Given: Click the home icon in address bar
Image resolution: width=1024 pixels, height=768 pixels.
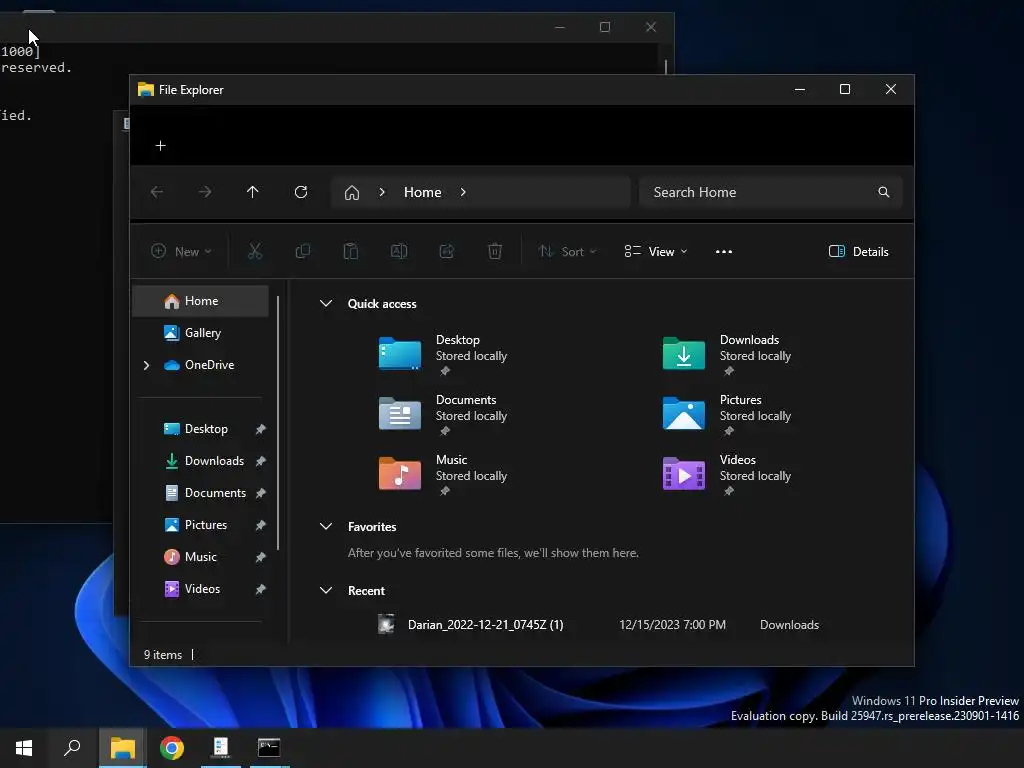Looking at the screenshot, I should 352,193.
